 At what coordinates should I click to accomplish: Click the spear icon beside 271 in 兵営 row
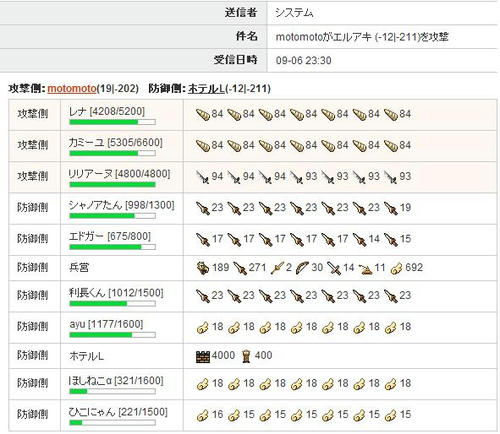pyautogui.click(x=240, y=268)
